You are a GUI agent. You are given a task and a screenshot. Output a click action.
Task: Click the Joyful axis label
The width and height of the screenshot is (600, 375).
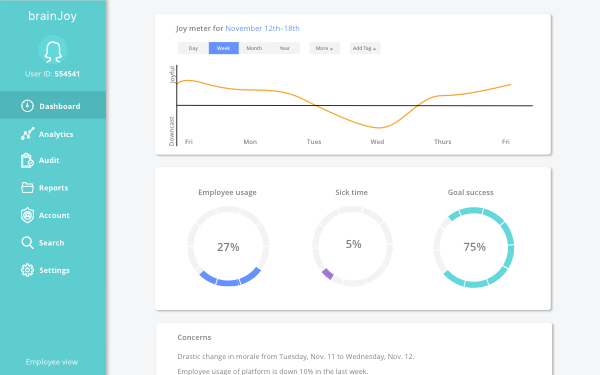[x=172, y=75]
